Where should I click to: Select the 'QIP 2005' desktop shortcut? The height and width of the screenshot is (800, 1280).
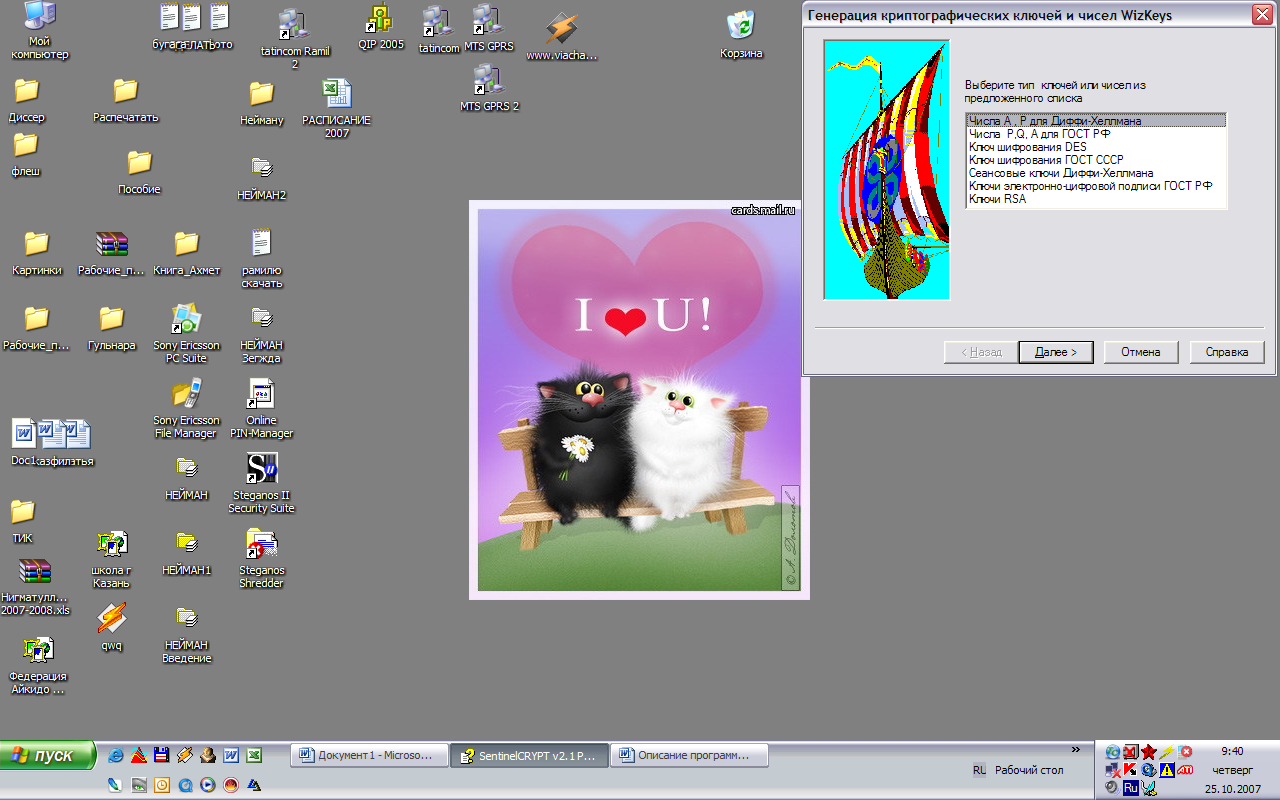click(380, 27)
